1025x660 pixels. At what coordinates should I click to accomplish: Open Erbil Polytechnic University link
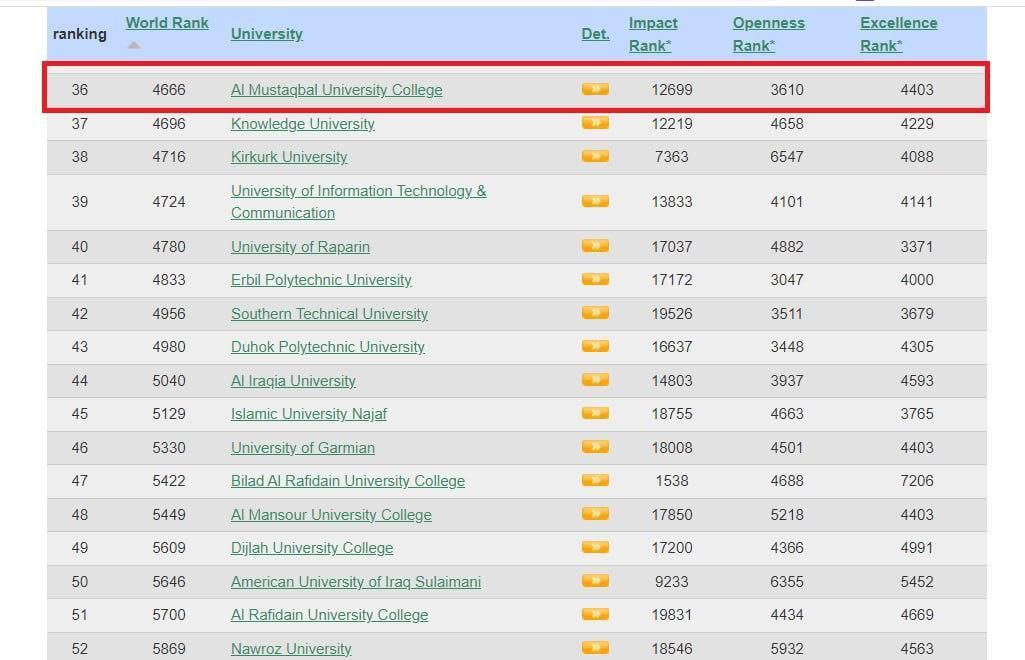coord(321,280)
